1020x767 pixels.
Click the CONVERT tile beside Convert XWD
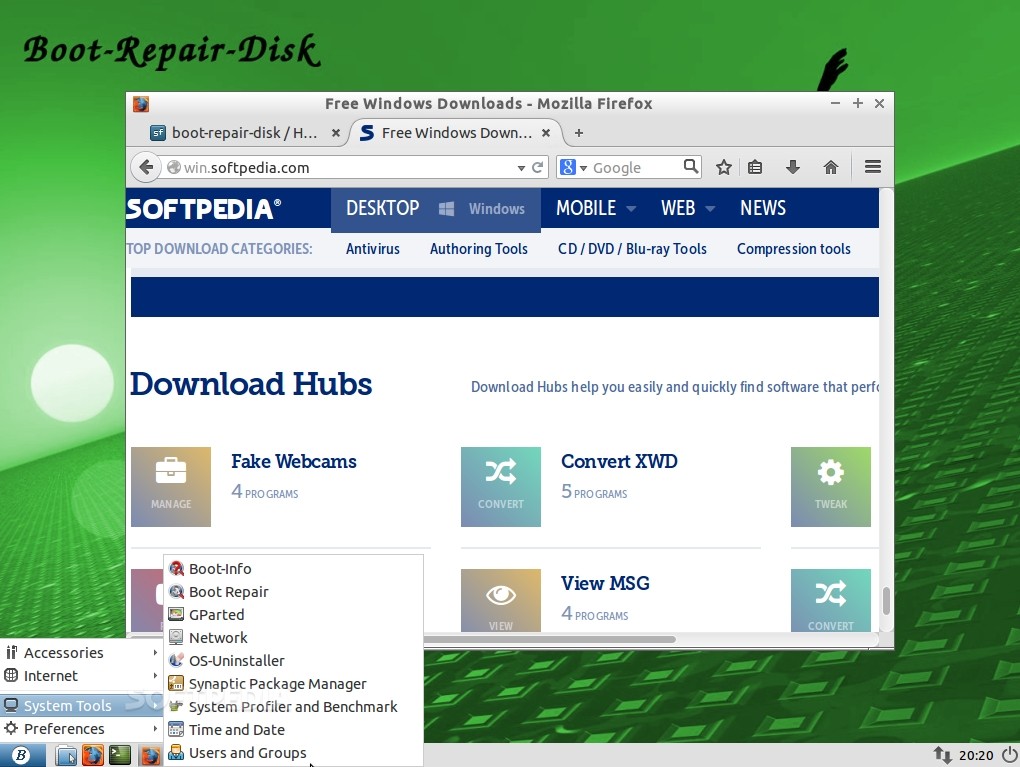[x=500, y=487]
